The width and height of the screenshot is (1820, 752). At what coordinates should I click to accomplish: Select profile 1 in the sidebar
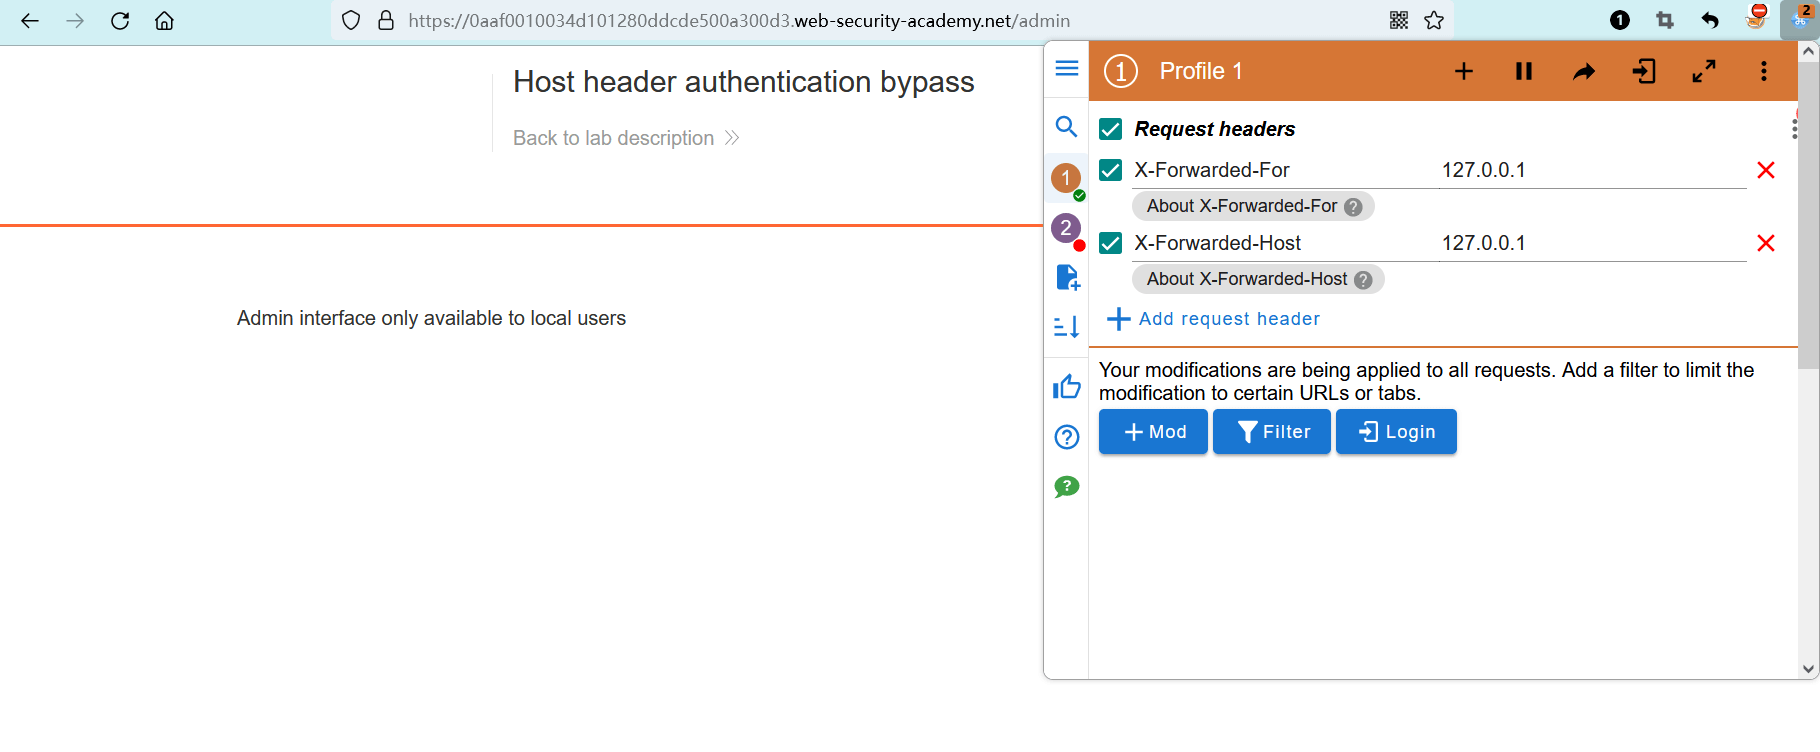point(1066,179)
